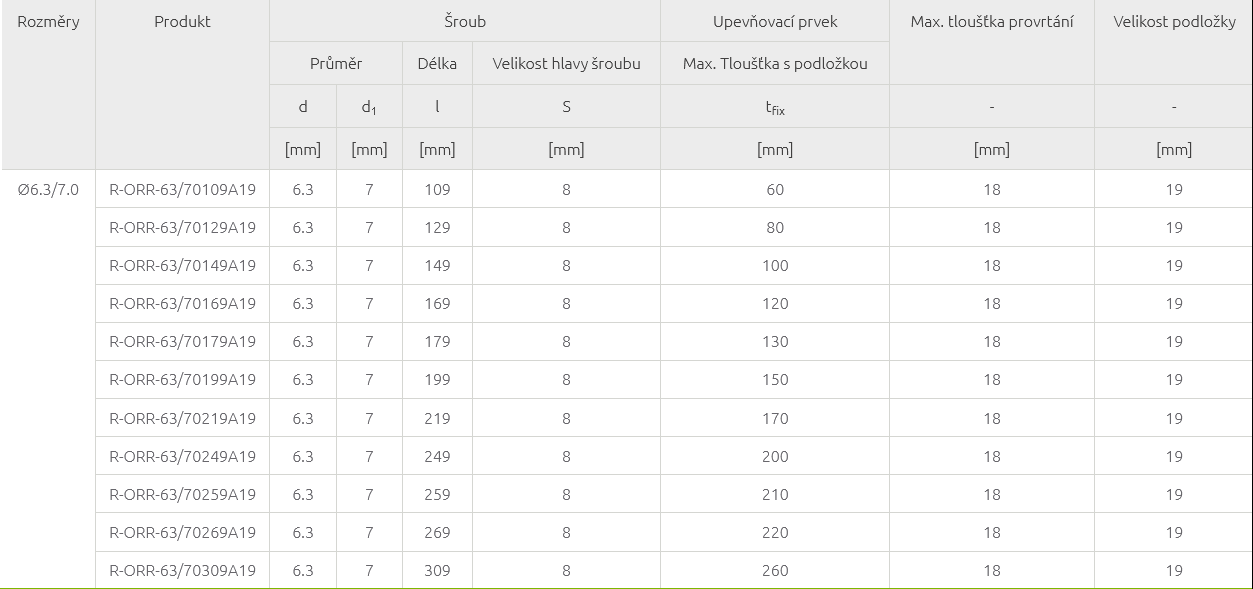1253x589 pixels.
Task: Click the Velikost podložky header
Action: [x=1173, y=21]
